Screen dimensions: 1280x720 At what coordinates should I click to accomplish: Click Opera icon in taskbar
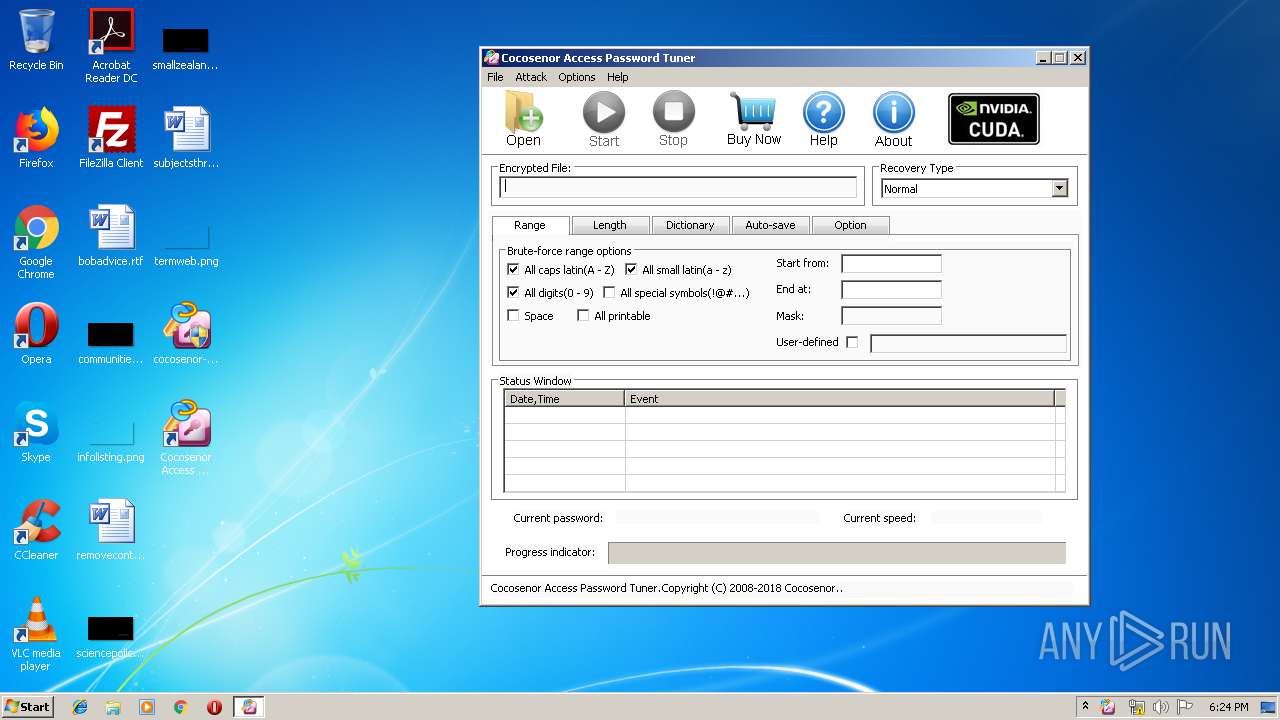pos(214,707)
